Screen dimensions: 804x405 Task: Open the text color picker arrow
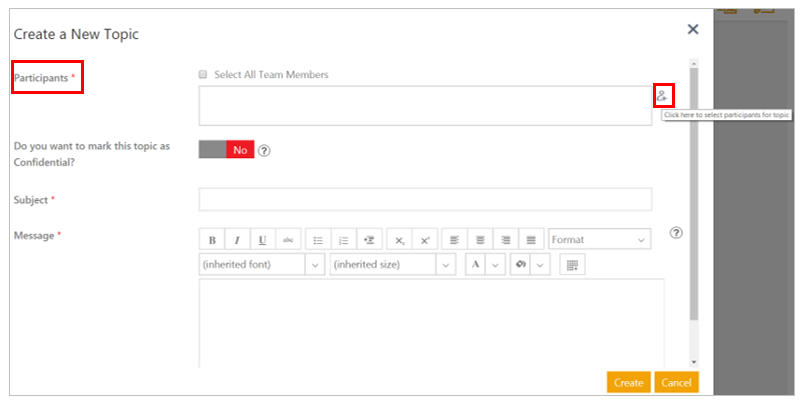pos(494,265)
